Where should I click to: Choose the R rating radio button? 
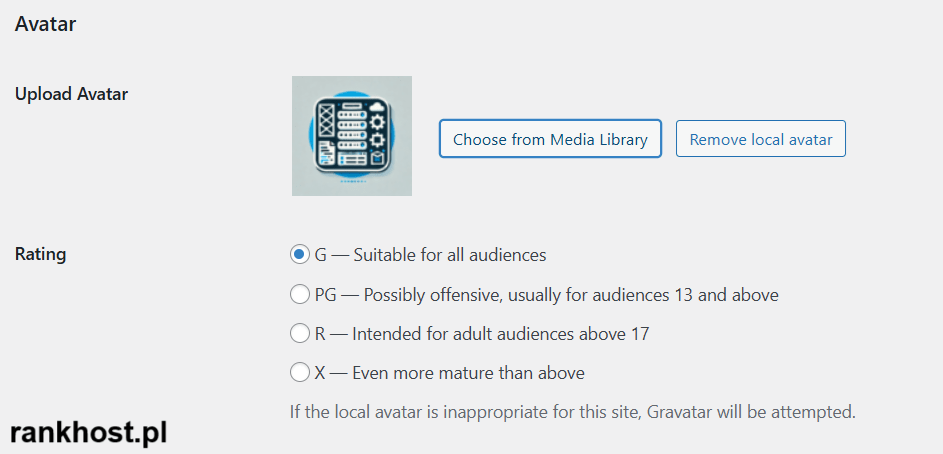[x=299, y=333]
